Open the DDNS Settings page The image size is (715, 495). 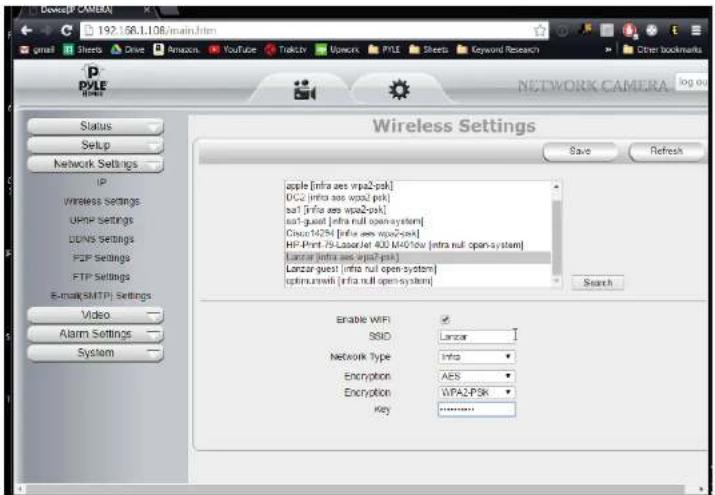tap(101, 239)
